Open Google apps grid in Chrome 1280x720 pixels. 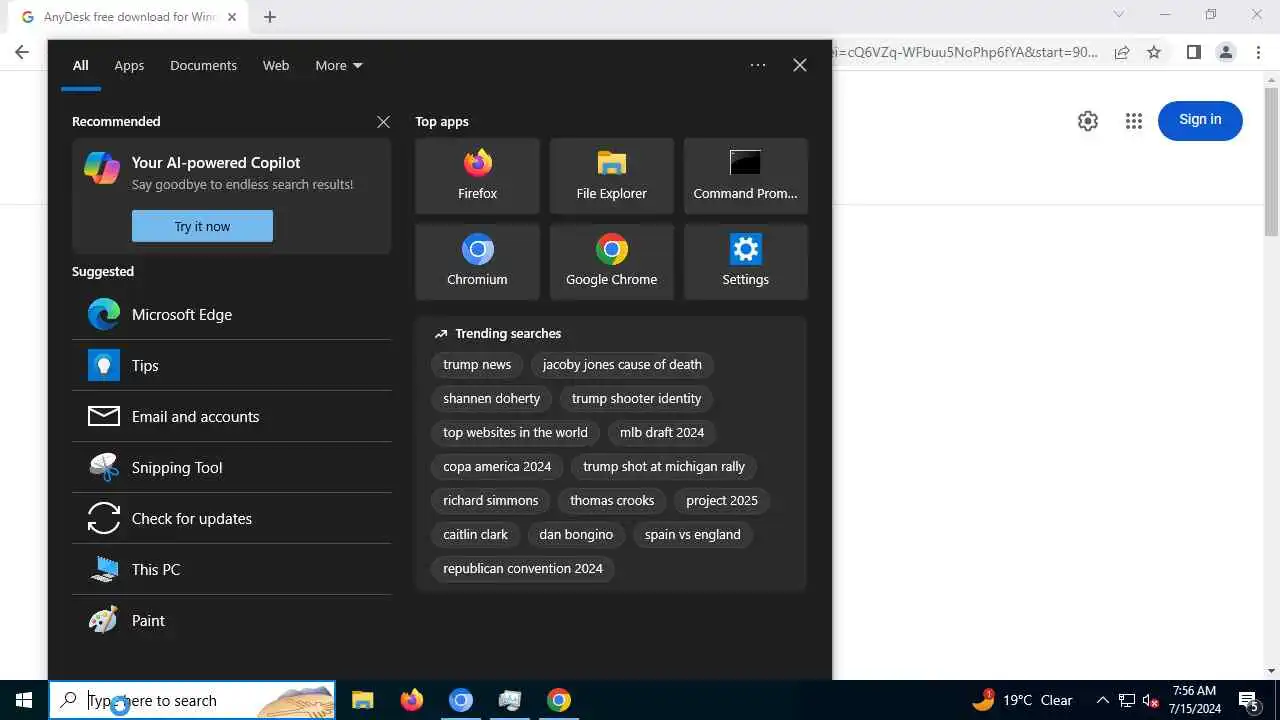(1133, 121)
